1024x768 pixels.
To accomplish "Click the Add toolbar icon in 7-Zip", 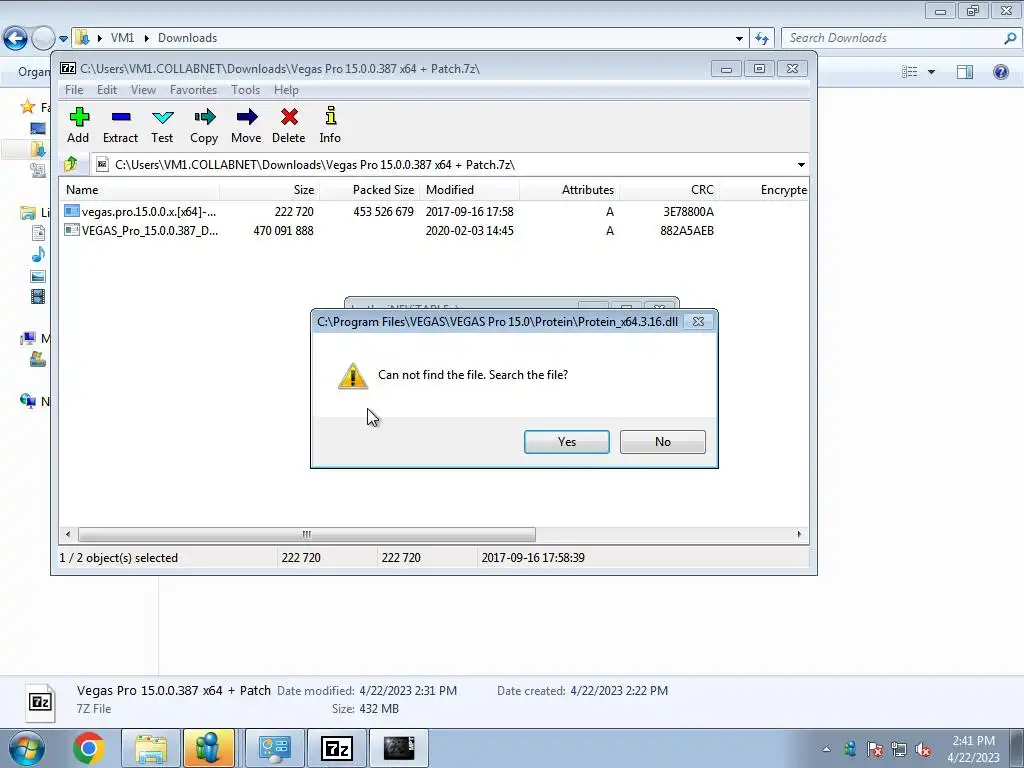I will tap(78, 125).
